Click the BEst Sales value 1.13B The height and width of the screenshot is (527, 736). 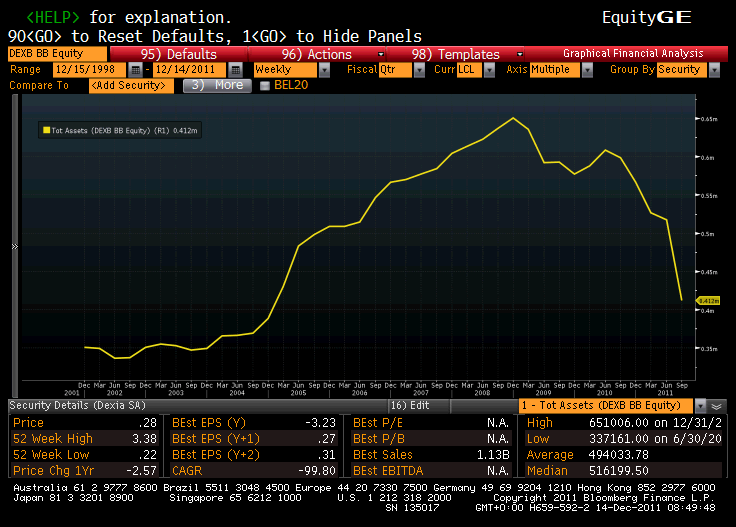point(493,455)
